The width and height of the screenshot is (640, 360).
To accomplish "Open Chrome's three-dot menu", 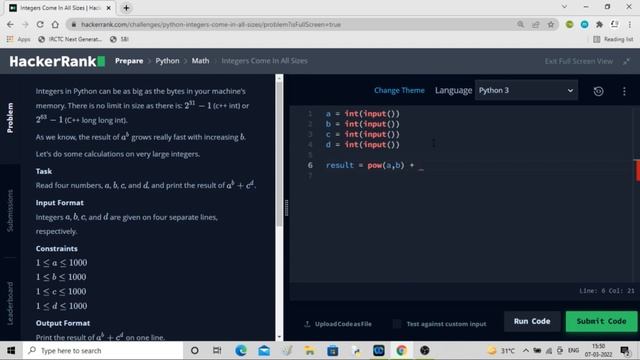I will coord(630,24).
